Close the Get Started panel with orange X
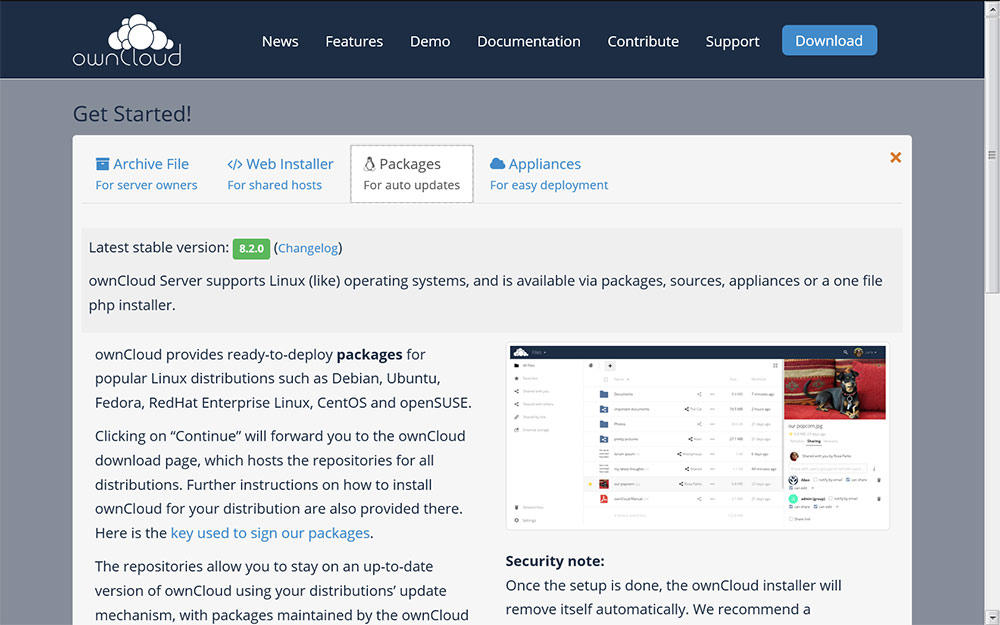This screenshot has height=625, width=1000. click(x=895, y=158)
